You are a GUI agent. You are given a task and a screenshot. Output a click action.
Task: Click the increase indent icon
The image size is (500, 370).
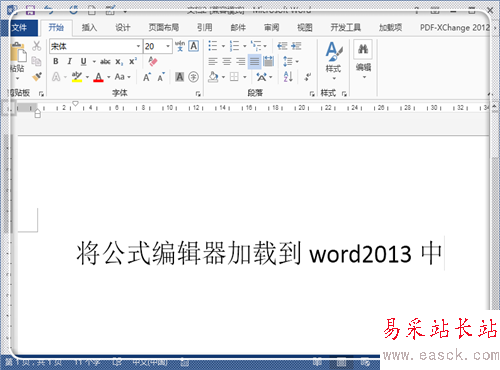(296, 46)
